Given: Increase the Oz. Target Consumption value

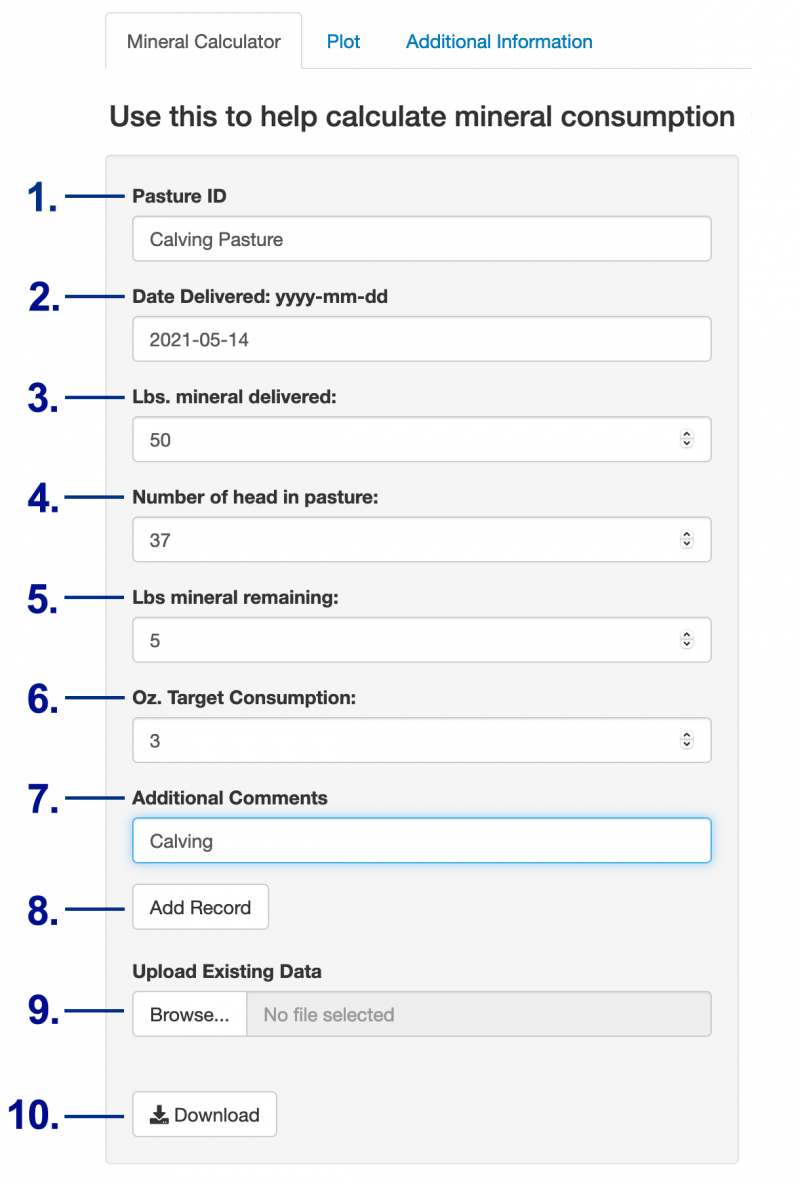Looking at the screenshot, I should (x=687, y=735).
